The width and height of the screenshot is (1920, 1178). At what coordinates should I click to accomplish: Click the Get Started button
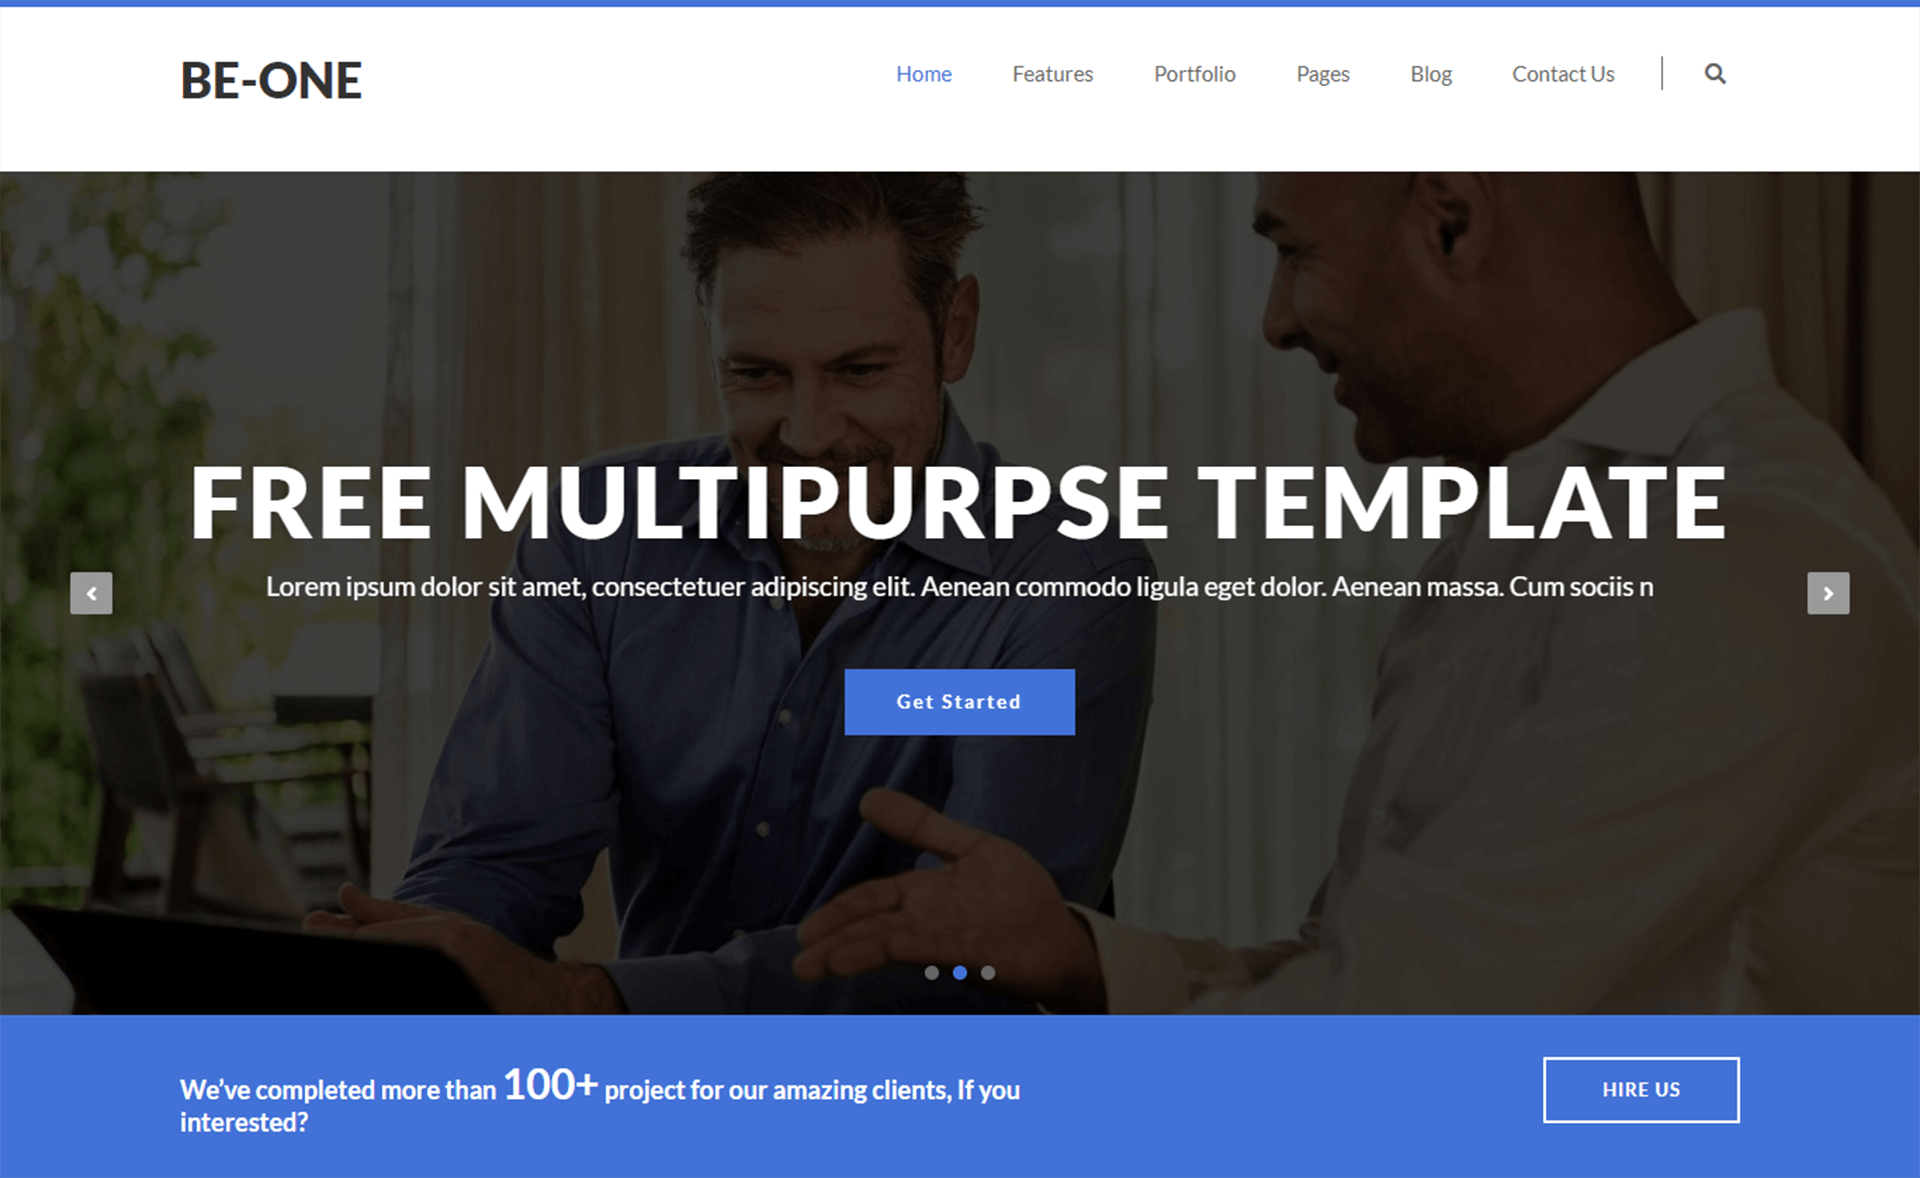960,702
